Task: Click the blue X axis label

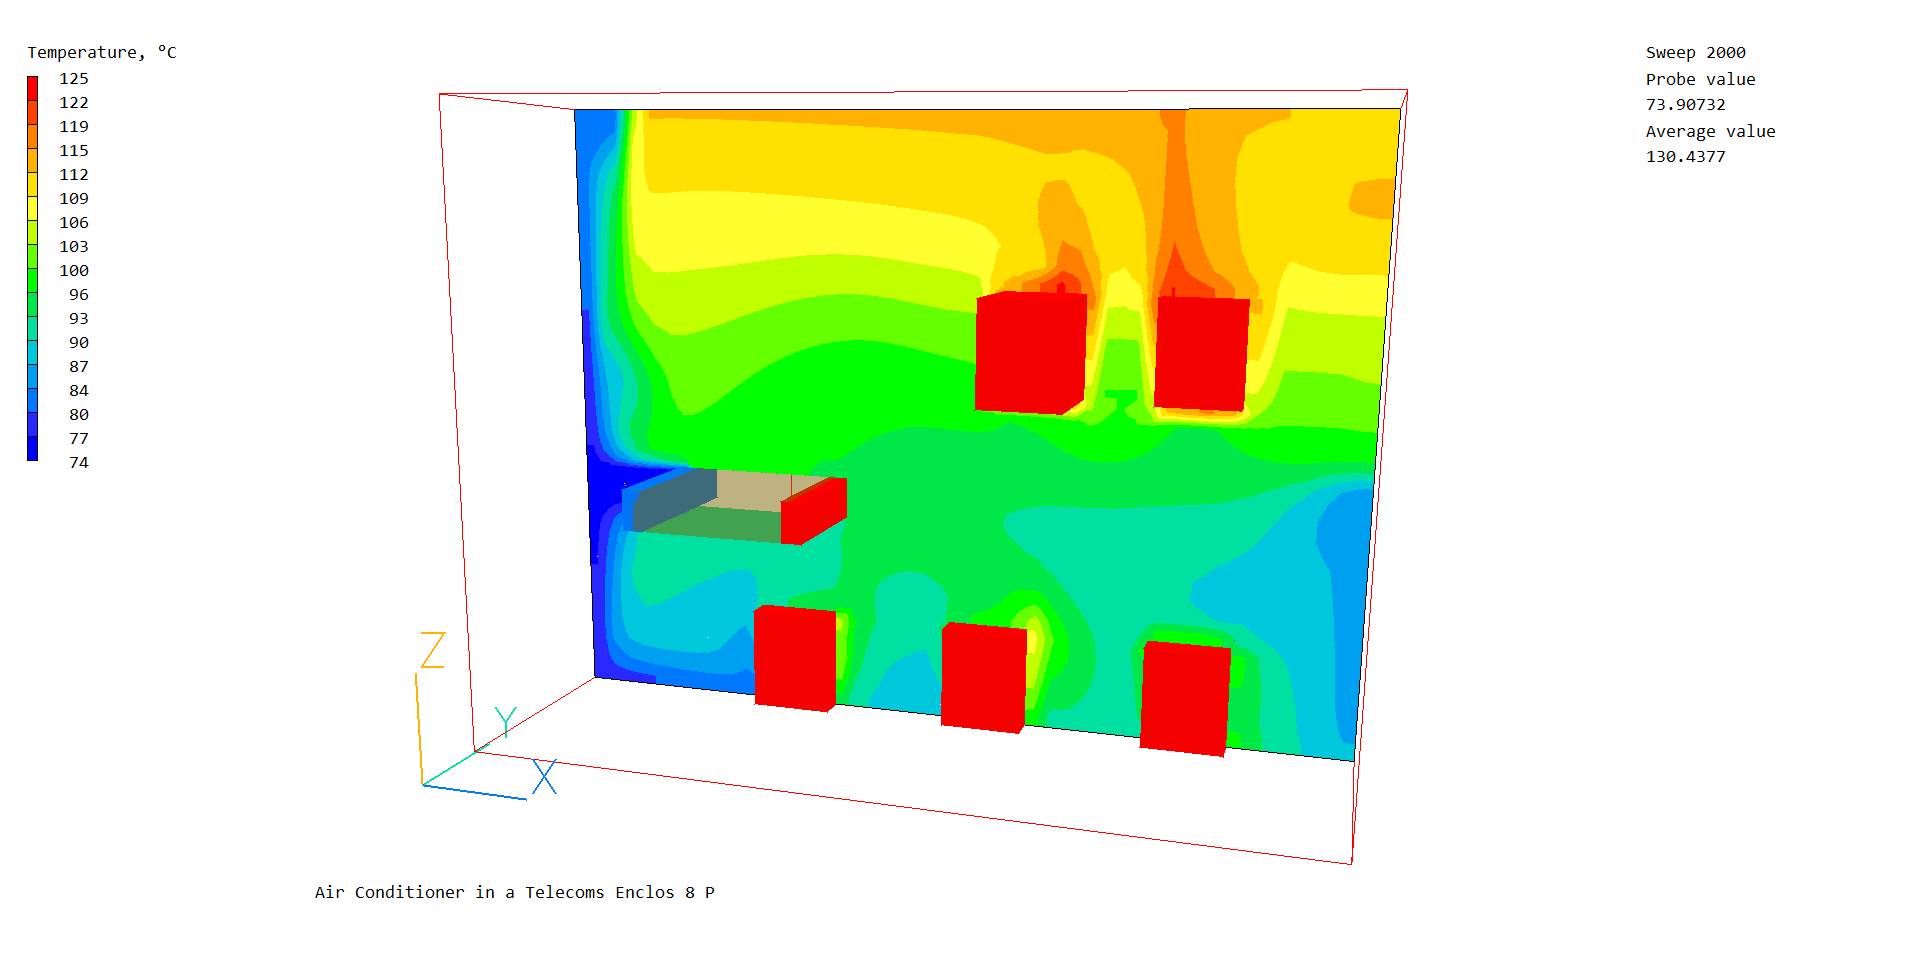Action: click(544, 777)
